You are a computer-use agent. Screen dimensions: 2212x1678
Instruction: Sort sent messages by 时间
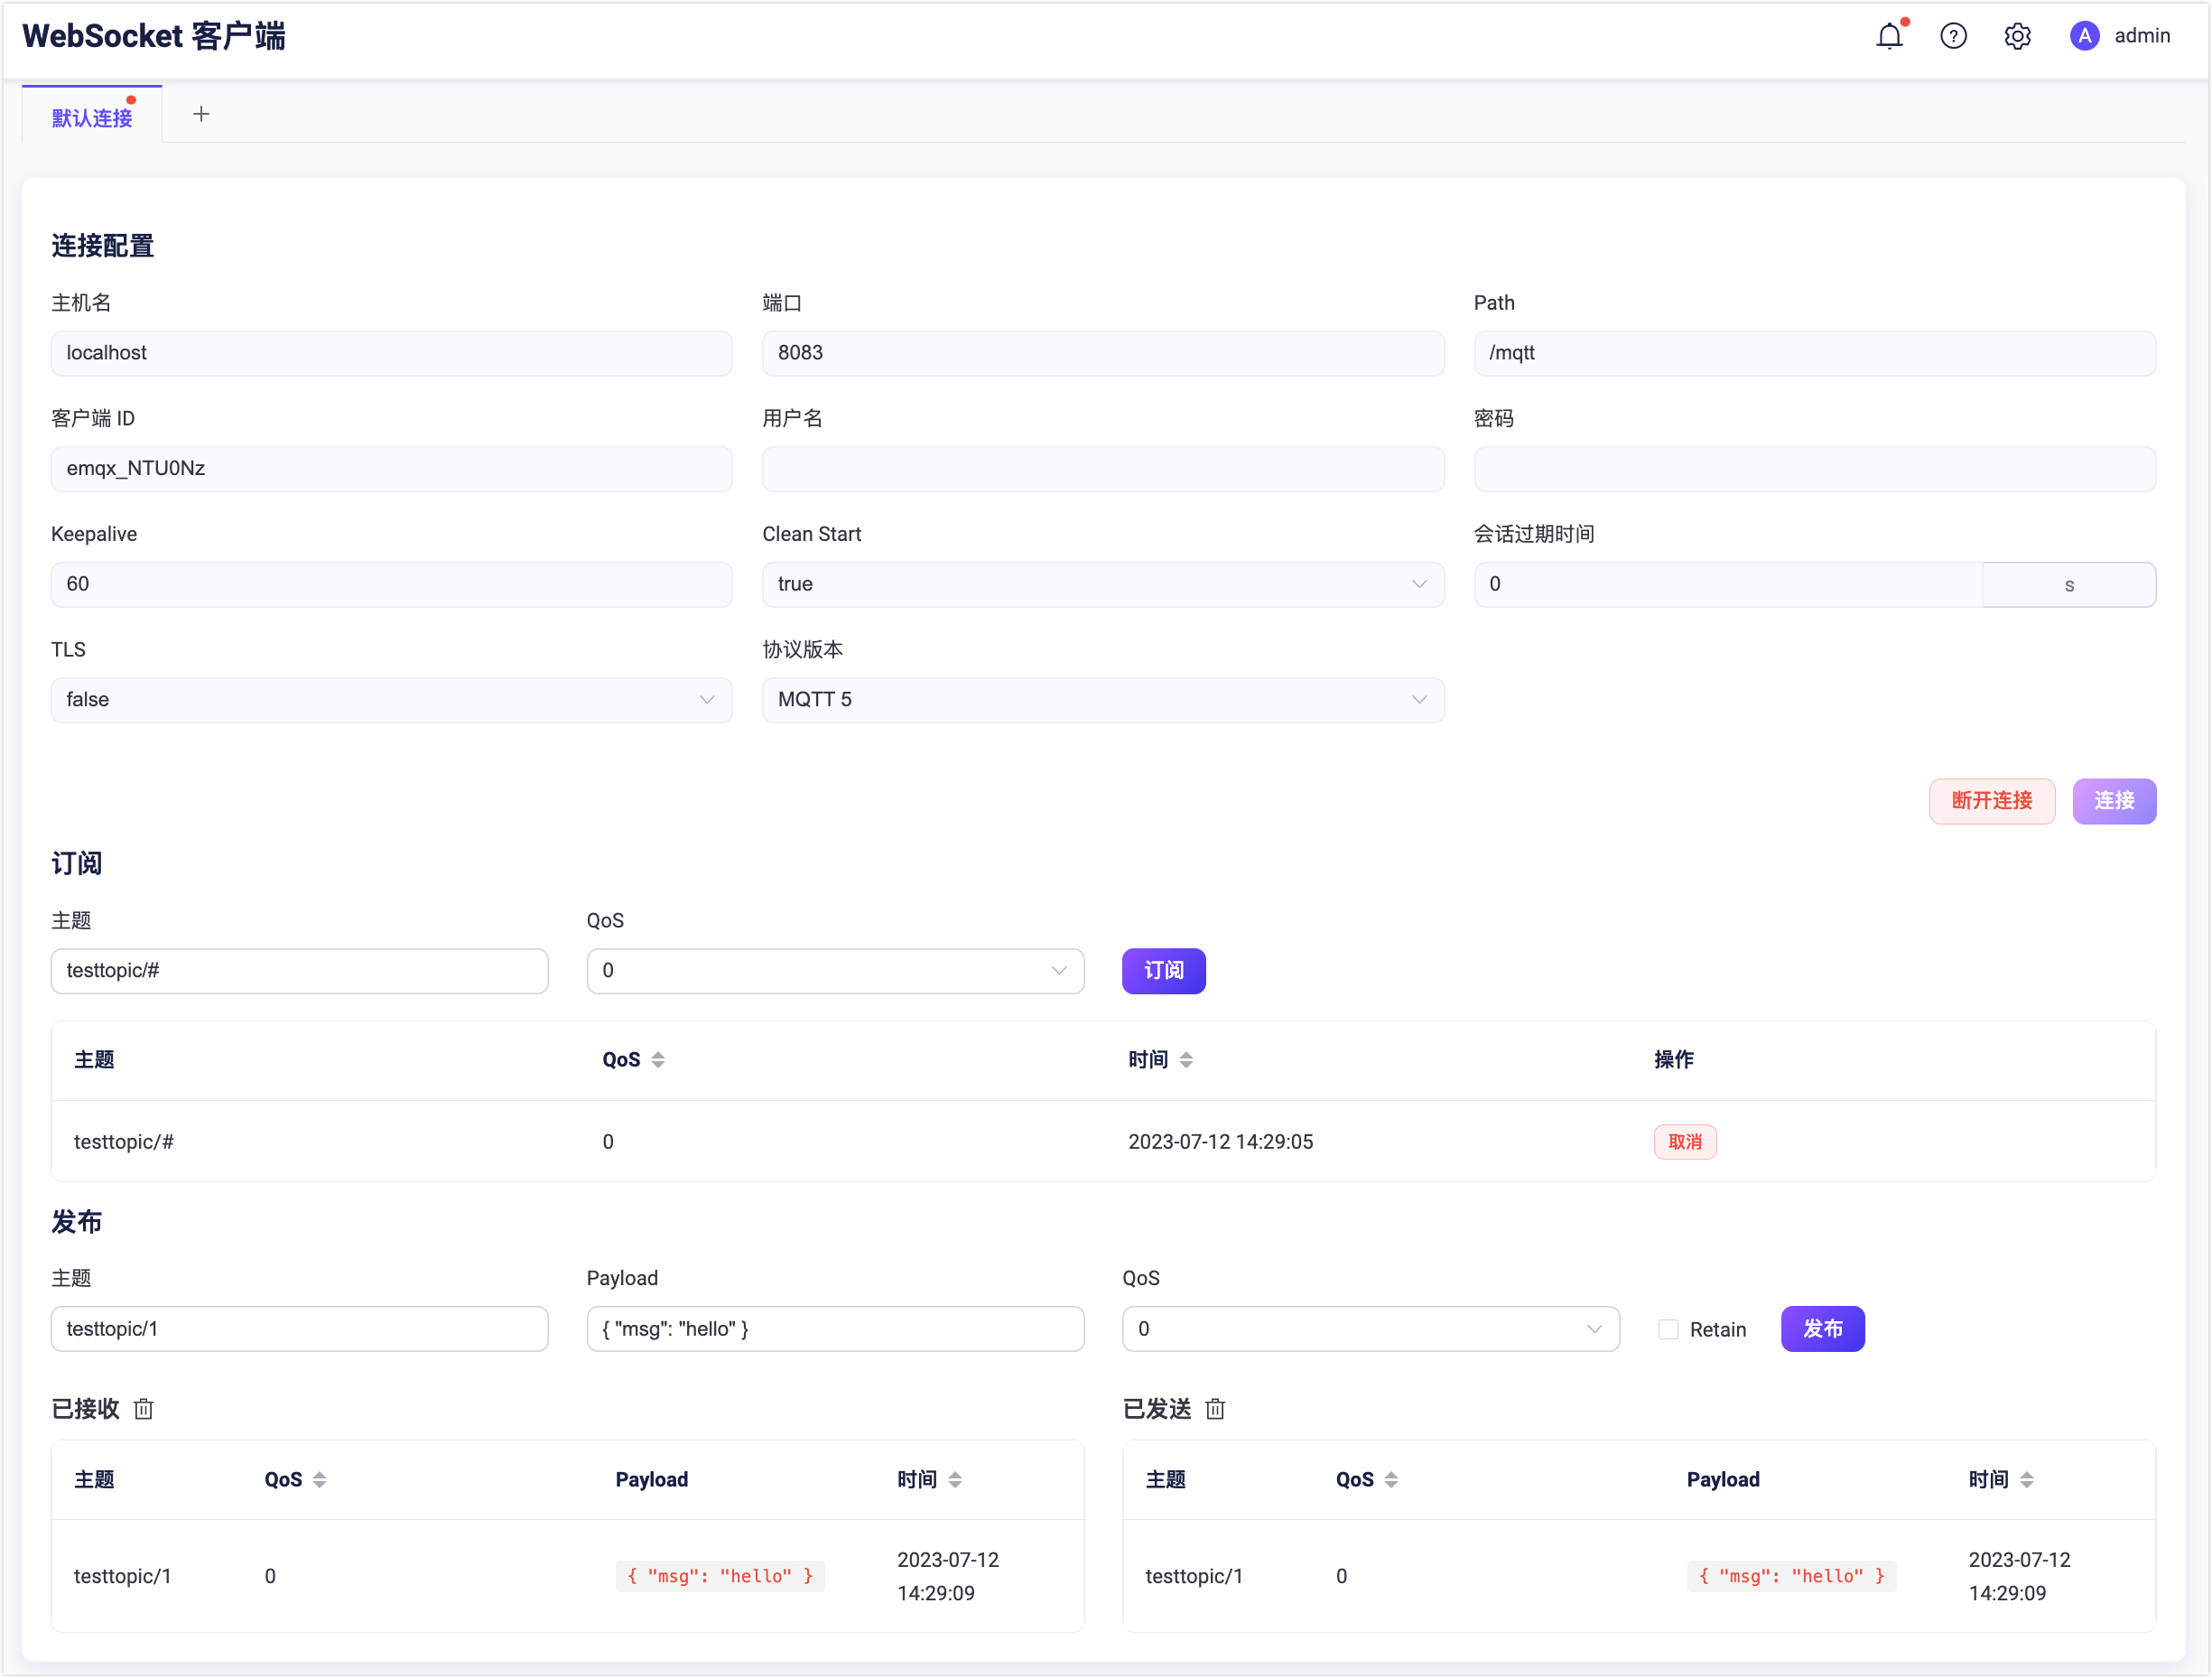click(x=2027, y=1479)
